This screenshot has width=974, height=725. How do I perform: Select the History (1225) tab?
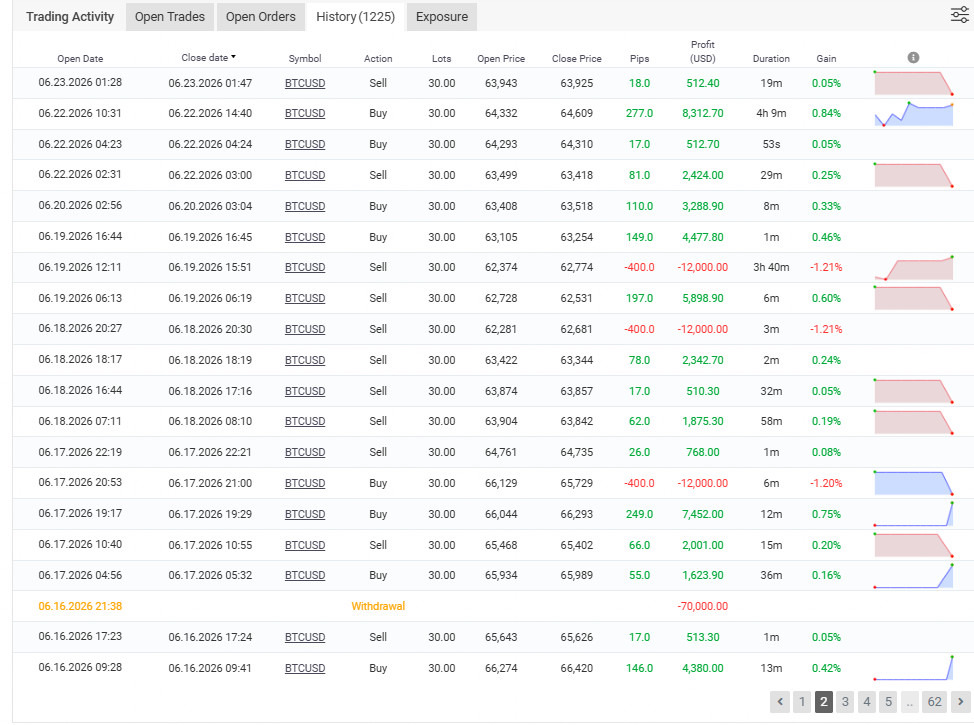point(355,17)
